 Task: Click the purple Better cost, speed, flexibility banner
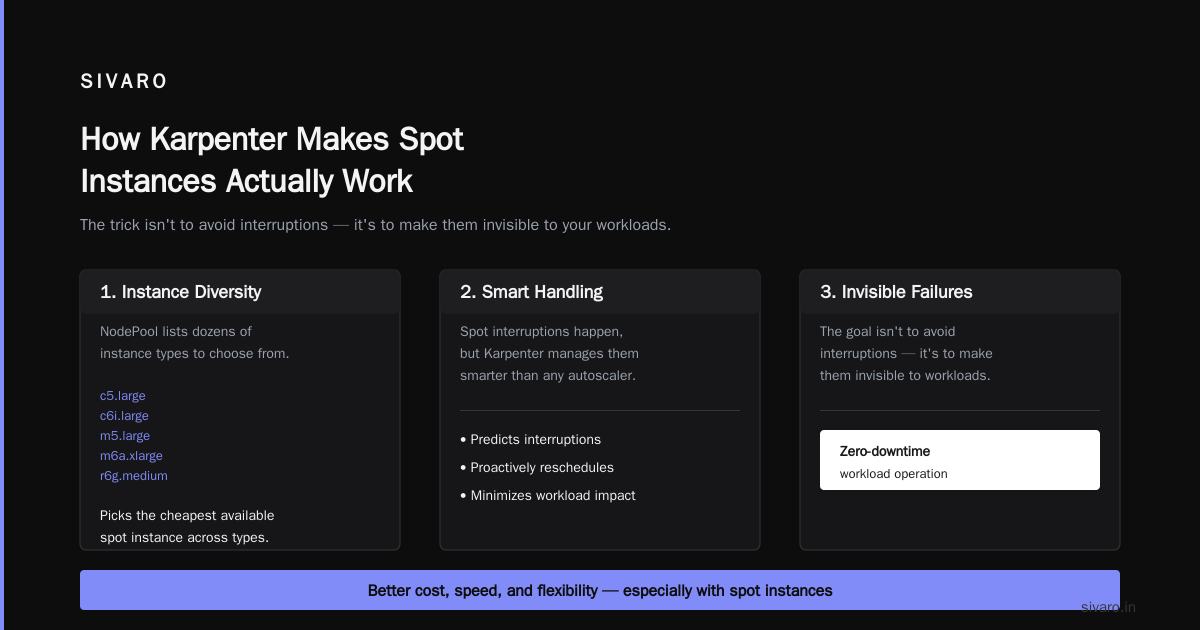600,590
